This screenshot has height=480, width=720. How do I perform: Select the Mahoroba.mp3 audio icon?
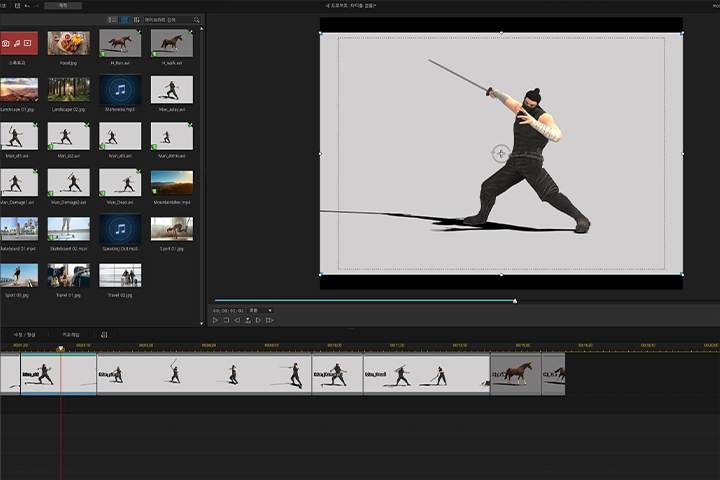pos(120,90)
